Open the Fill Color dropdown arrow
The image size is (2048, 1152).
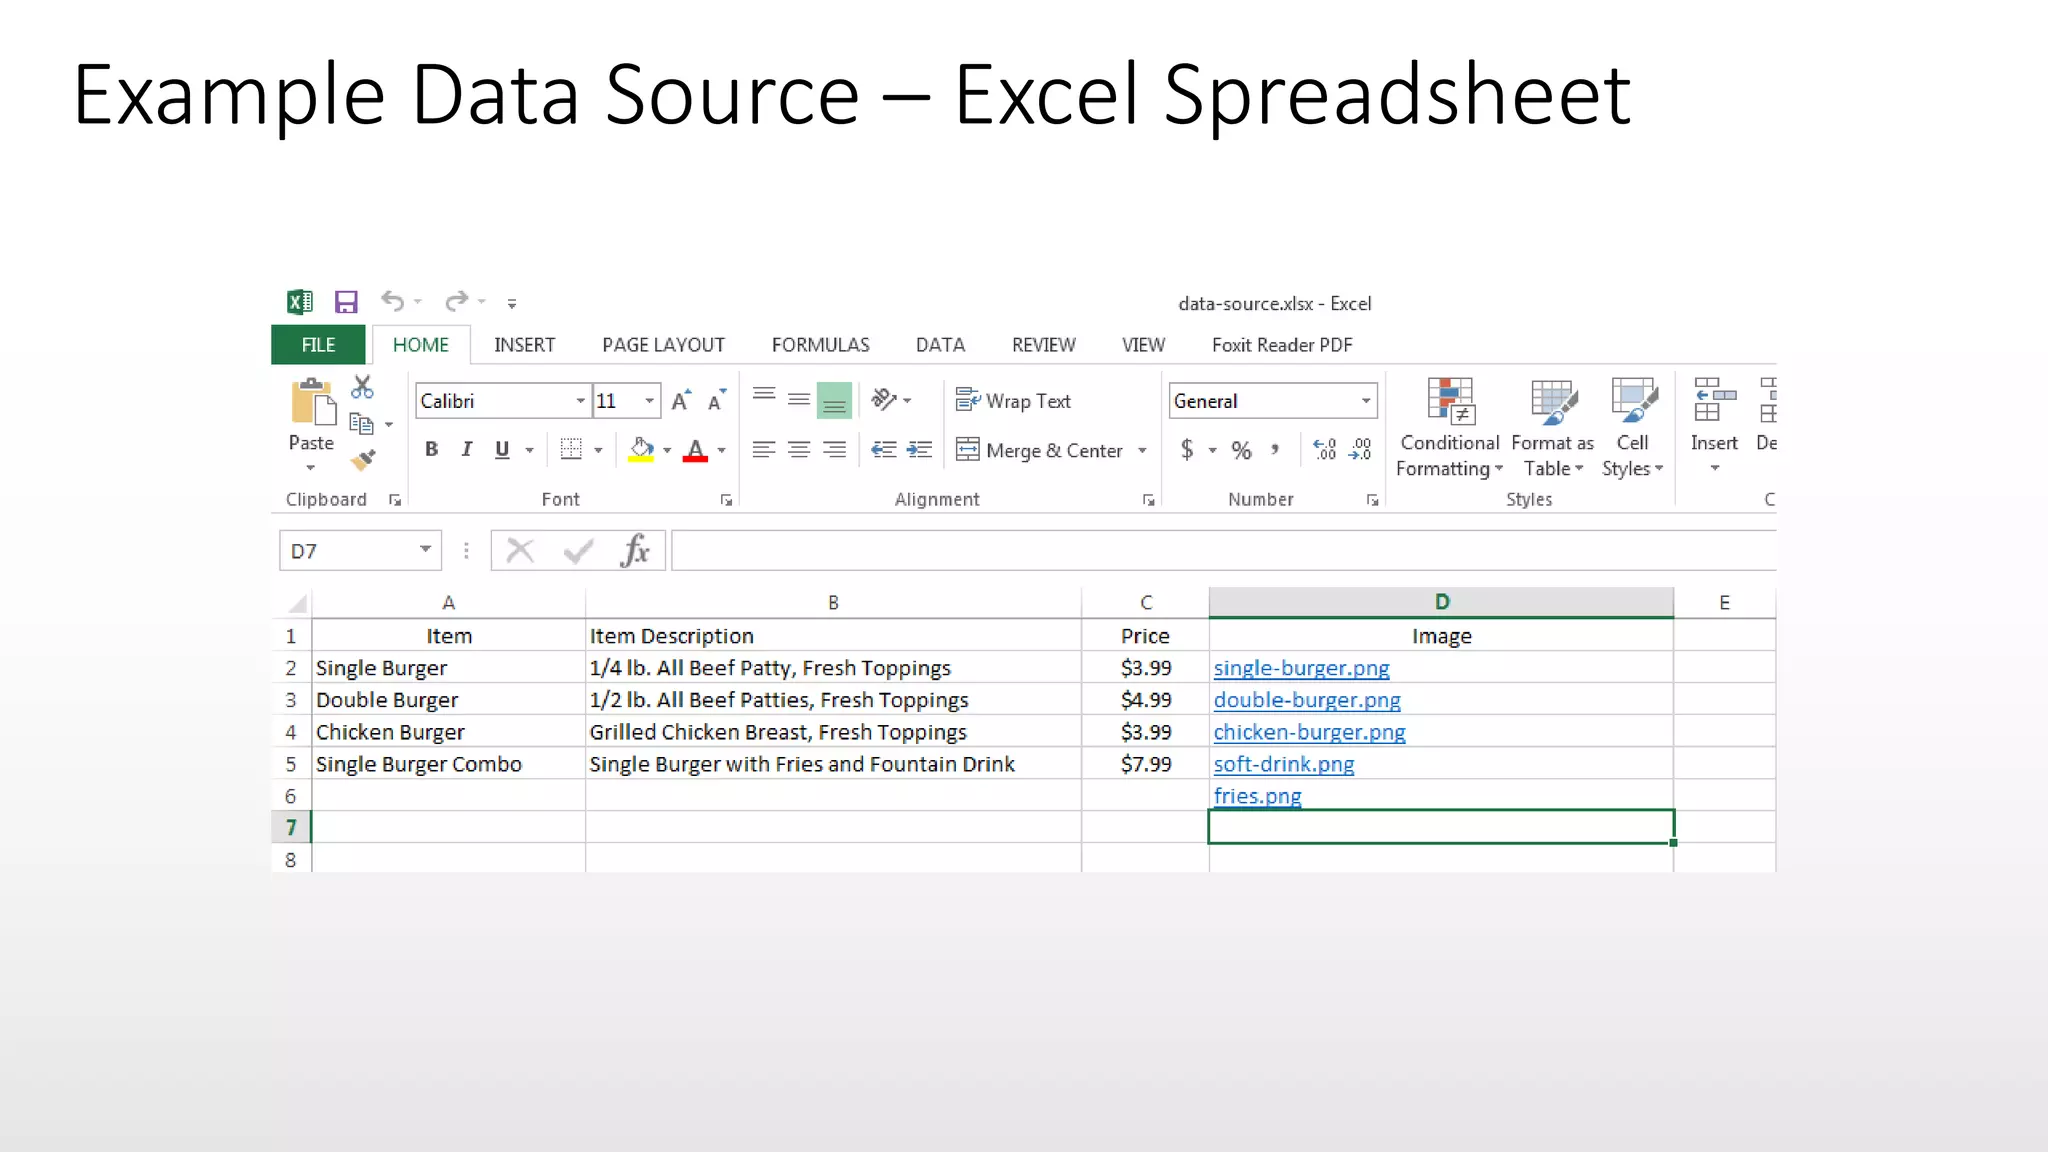(x=667, y=451)
